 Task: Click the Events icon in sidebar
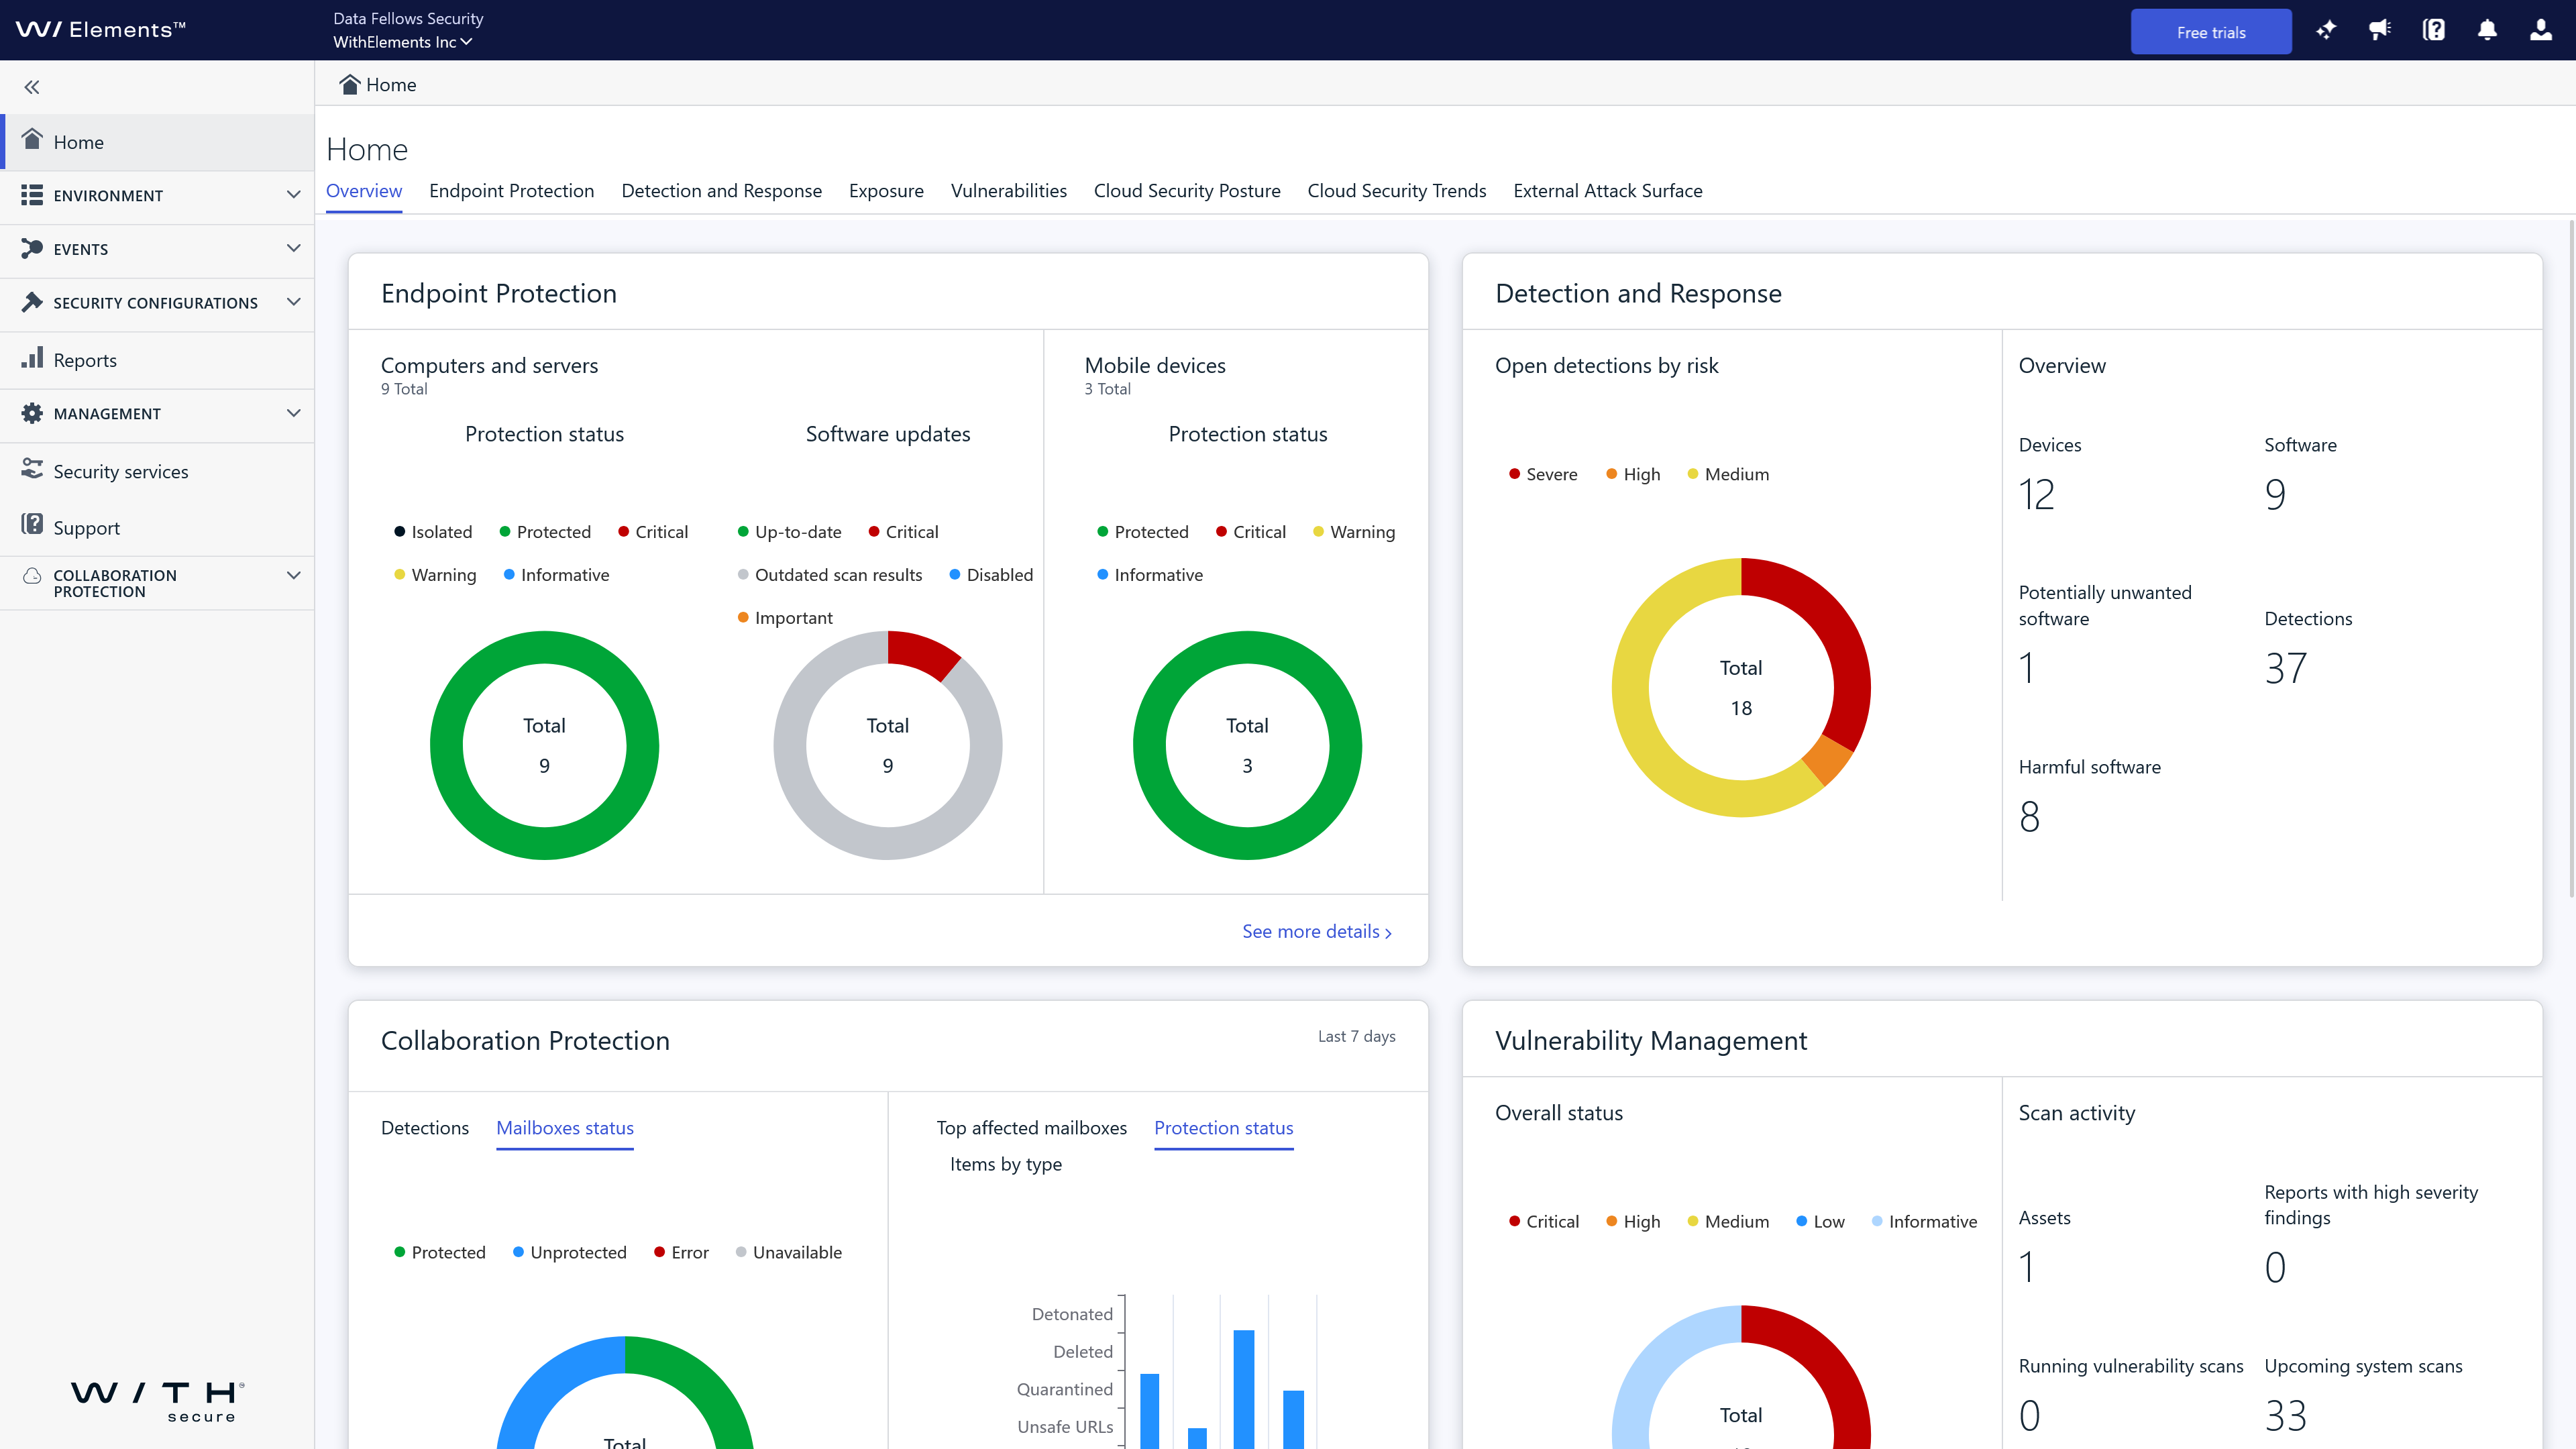(x=32, y=248)
